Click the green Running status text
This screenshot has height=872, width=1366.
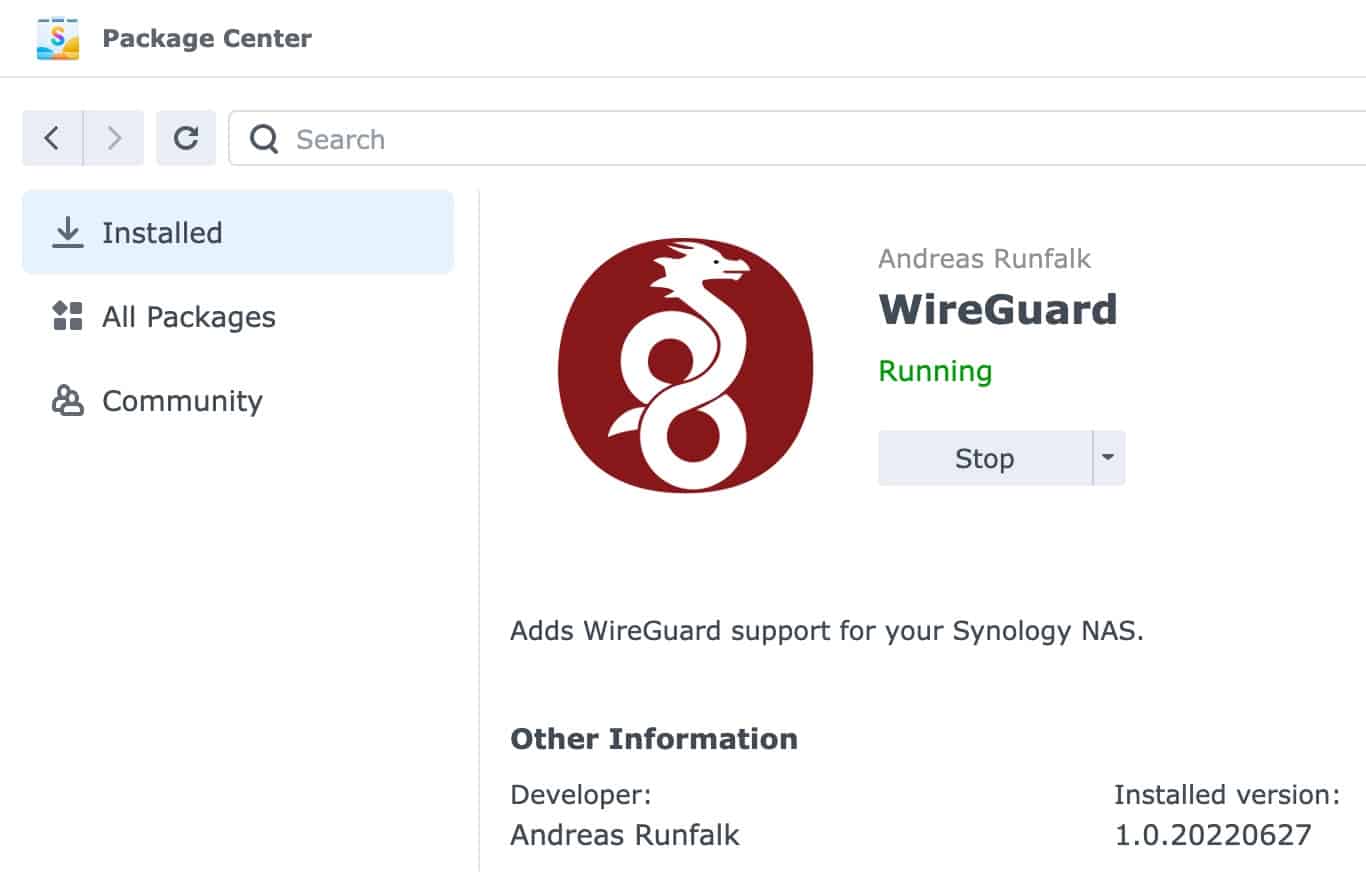935,371
